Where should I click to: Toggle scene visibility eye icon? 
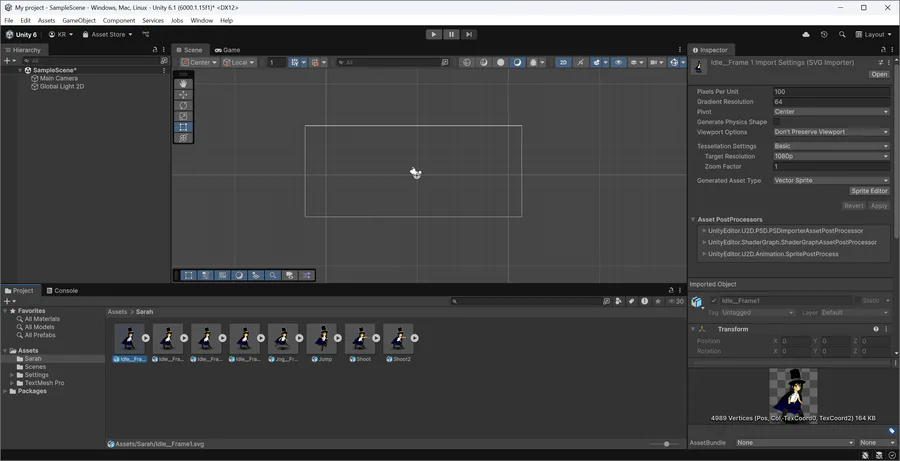click(618, 63)
